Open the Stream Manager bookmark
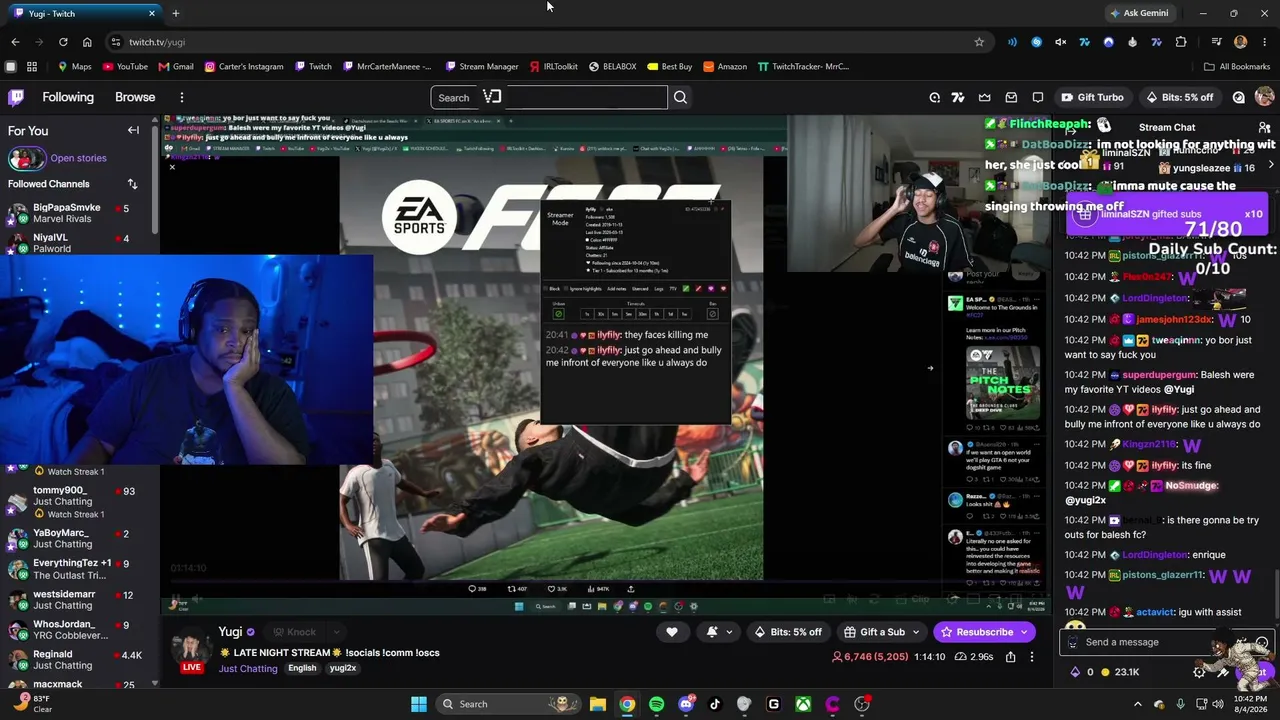This screenshot has height=720, width=1280. tap(482, 67)
